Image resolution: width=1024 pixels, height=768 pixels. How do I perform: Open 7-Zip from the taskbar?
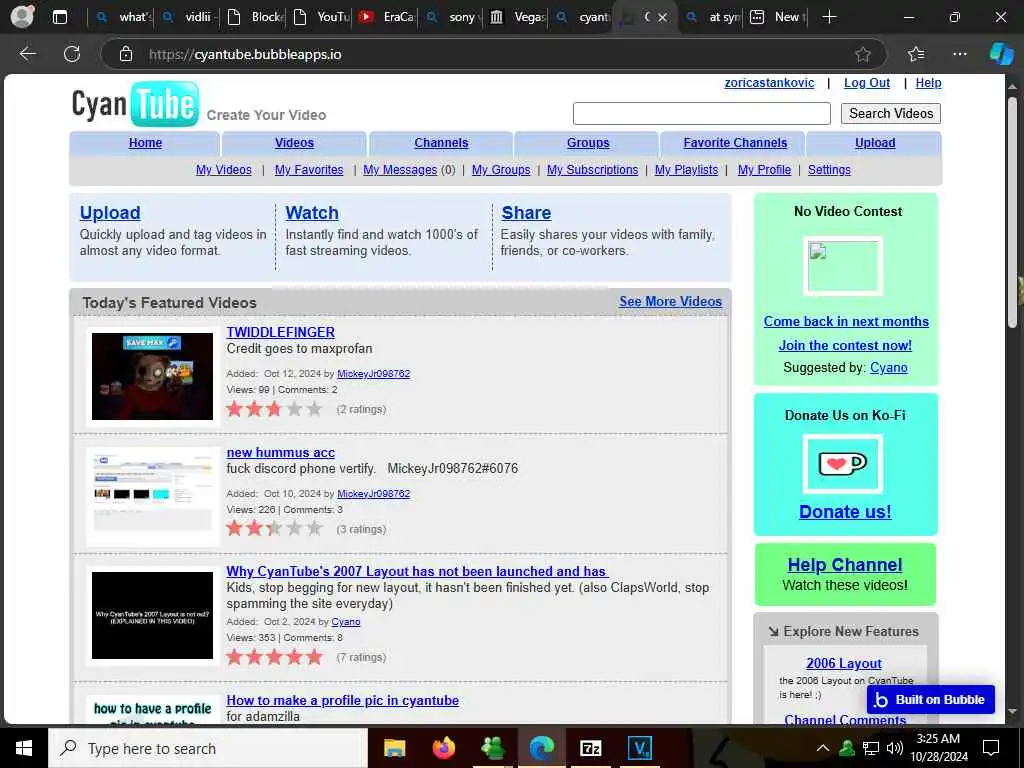(590, 748)
